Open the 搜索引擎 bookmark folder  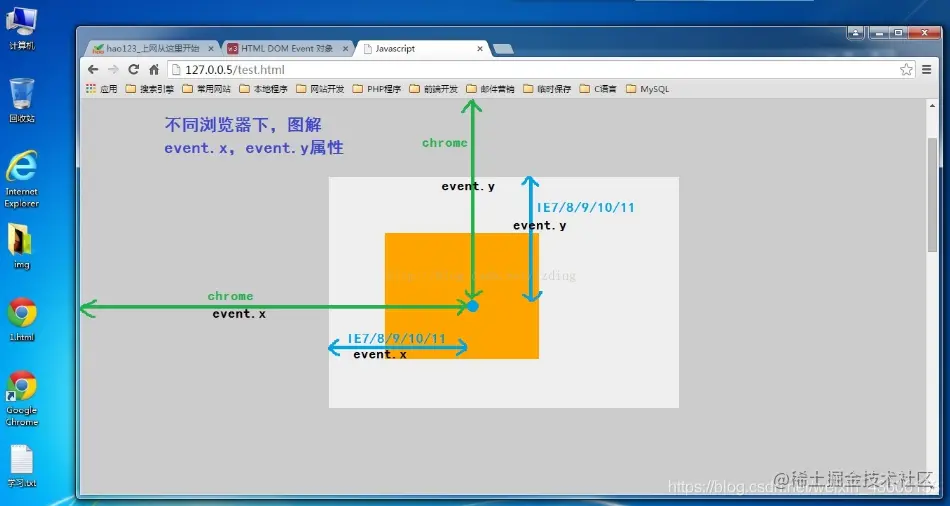coord(150,88)
